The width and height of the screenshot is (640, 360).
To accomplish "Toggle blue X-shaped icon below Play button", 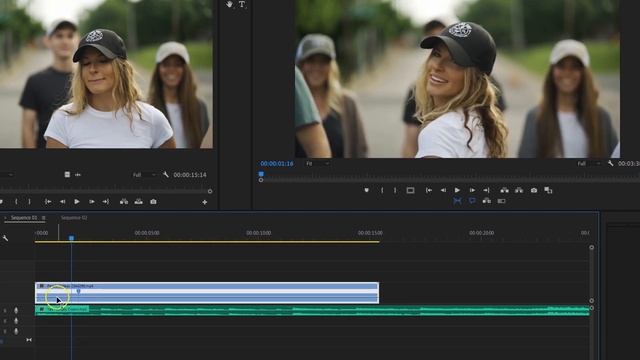I will pos(457,201).
